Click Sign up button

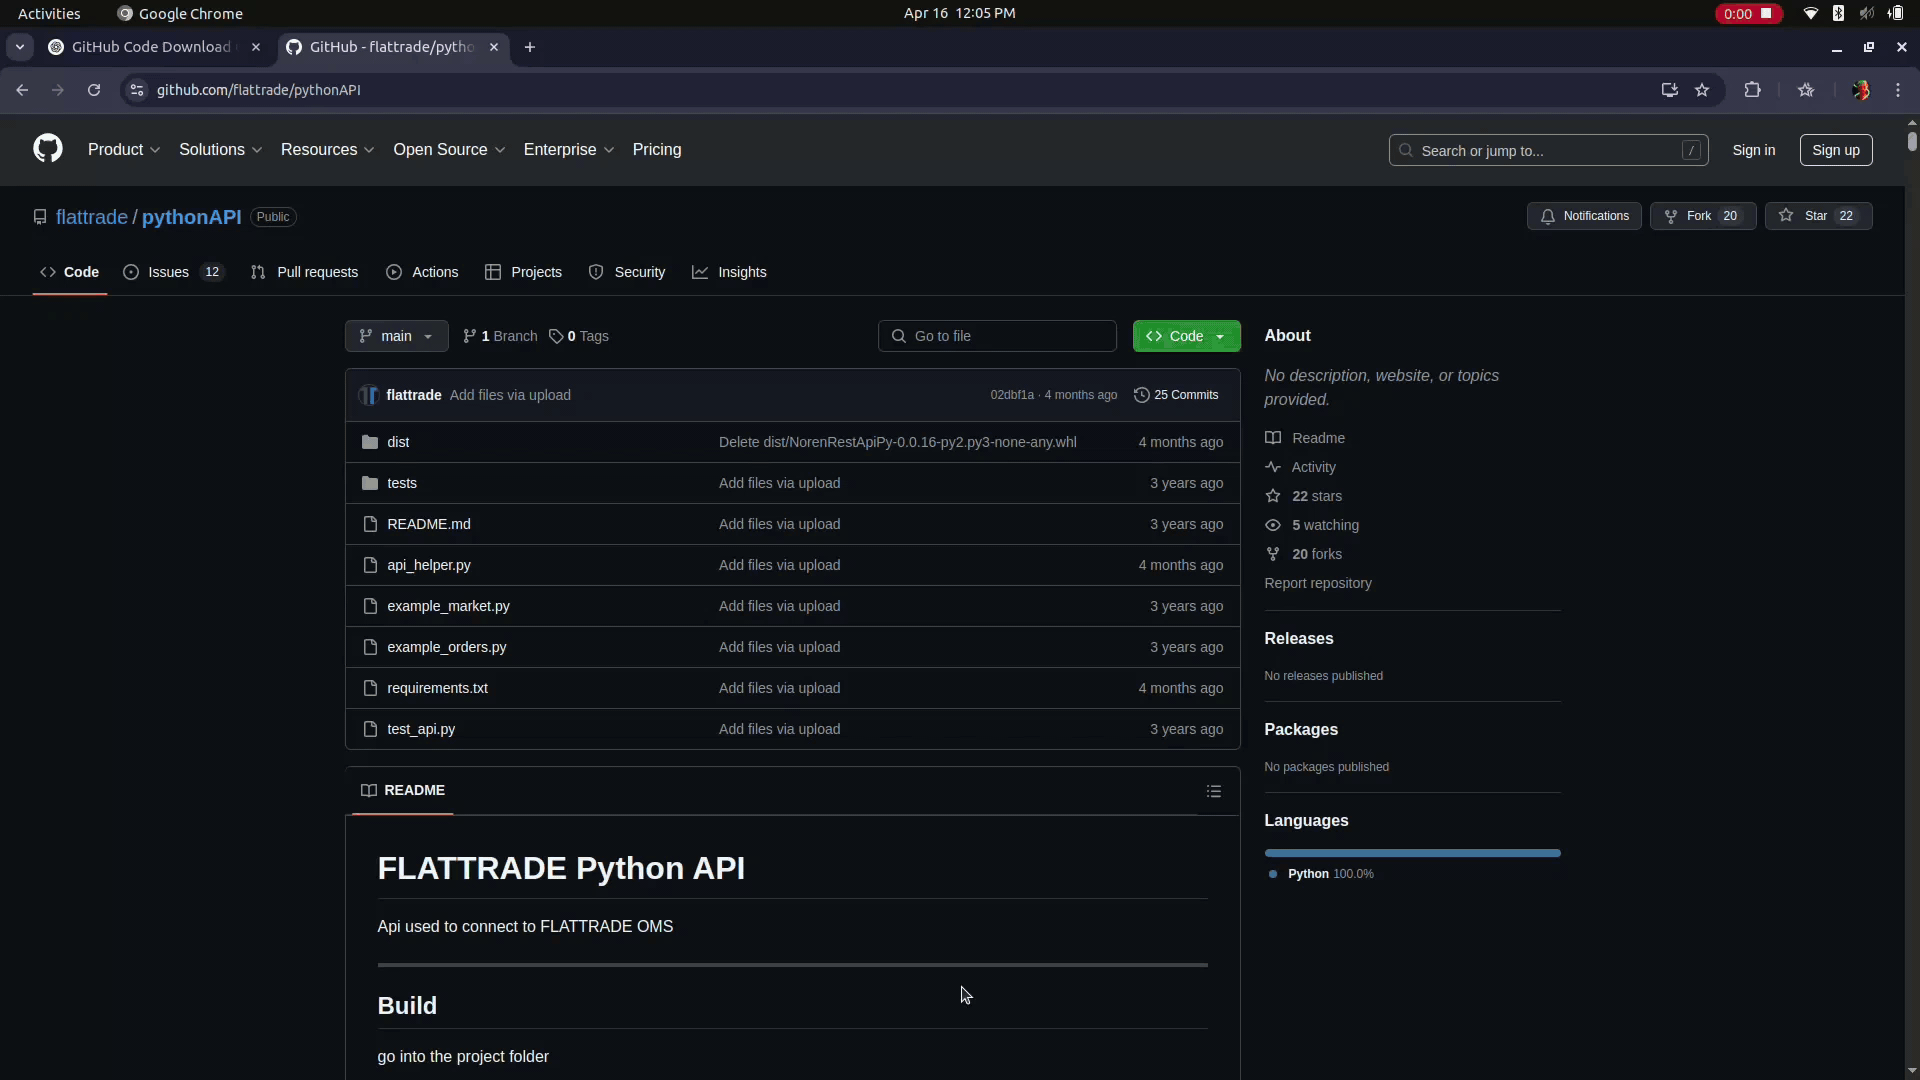[x=1836, y=150]
